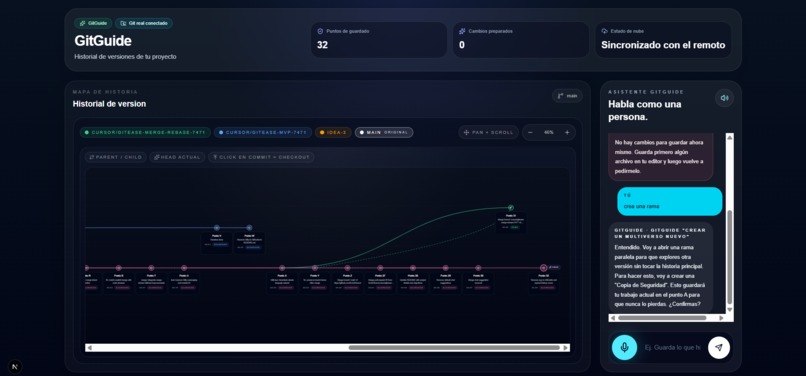The width and height of the screenshot is (806, 376).
Task: Select the 'main original' branch chip
Action: click(384, 132)
